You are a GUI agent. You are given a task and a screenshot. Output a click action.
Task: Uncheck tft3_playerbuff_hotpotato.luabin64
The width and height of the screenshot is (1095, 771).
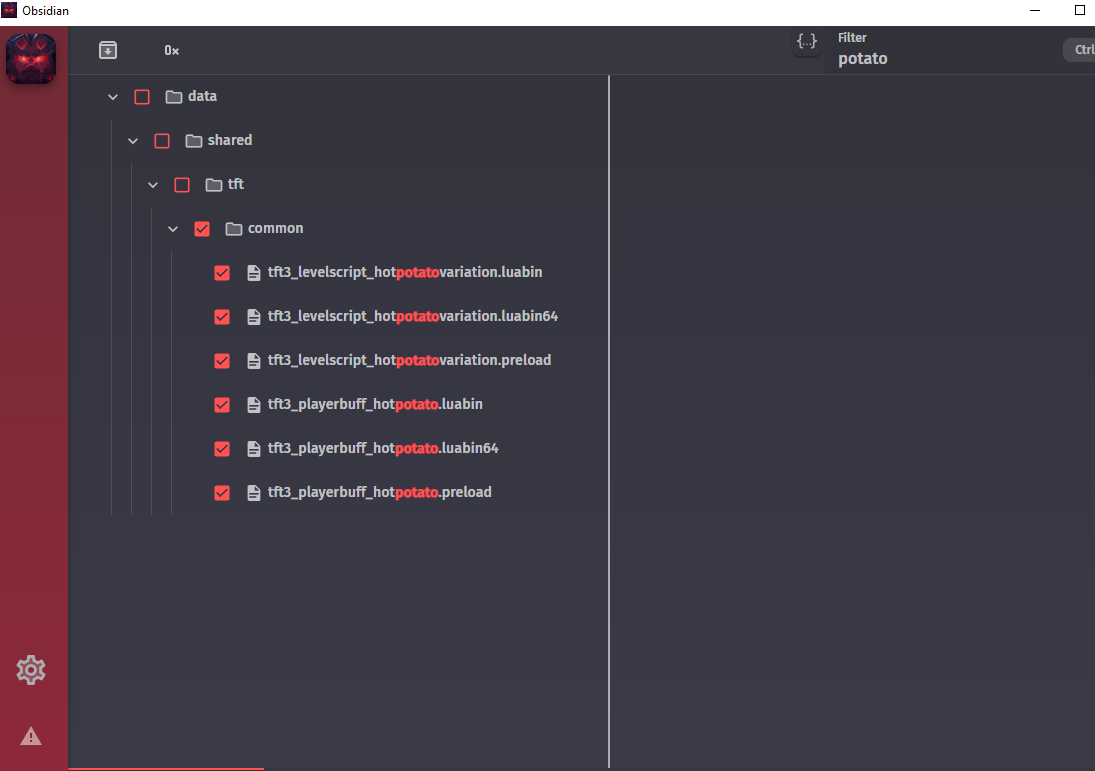221,448
